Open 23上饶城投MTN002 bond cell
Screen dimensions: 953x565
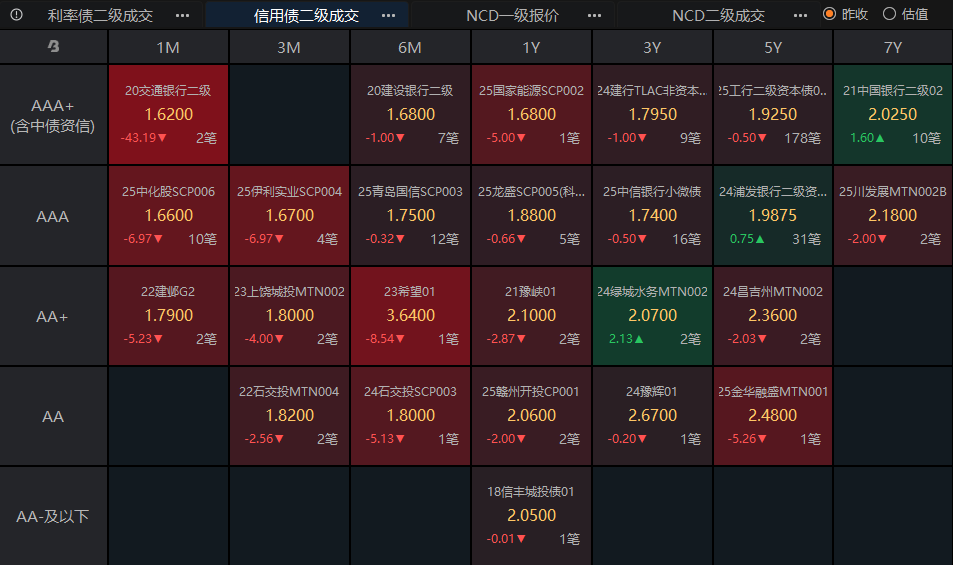pos(289,316)
